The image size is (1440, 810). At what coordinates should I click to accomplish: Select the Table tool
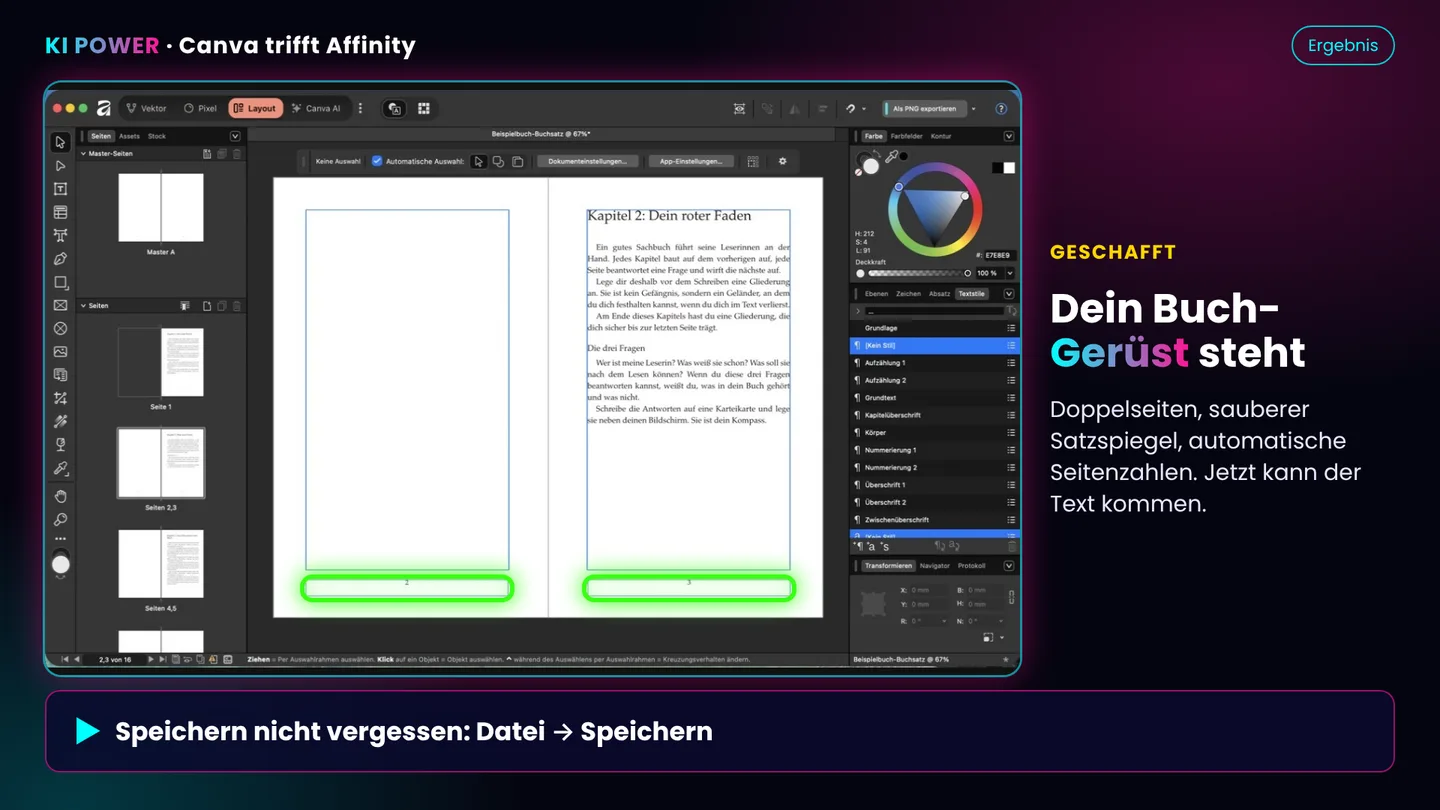coord(61,212)
